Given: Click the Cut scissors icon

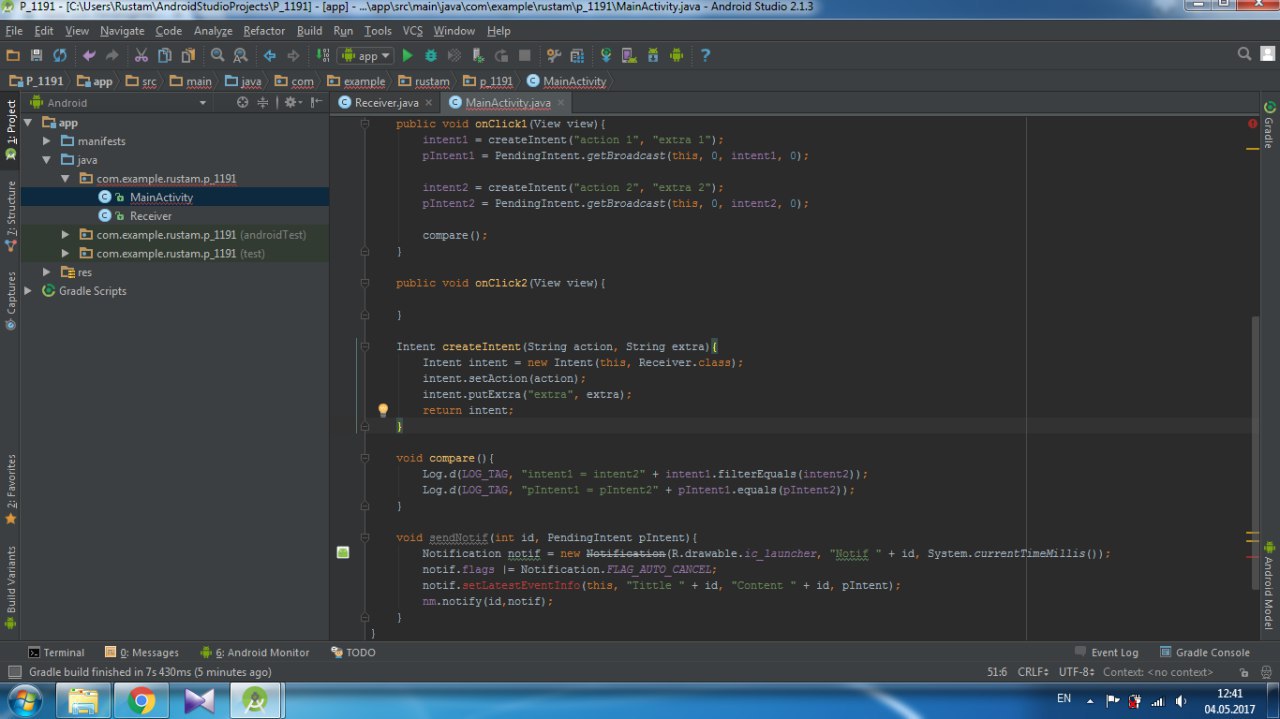Looking at the screenshot, I should point(140,56).
